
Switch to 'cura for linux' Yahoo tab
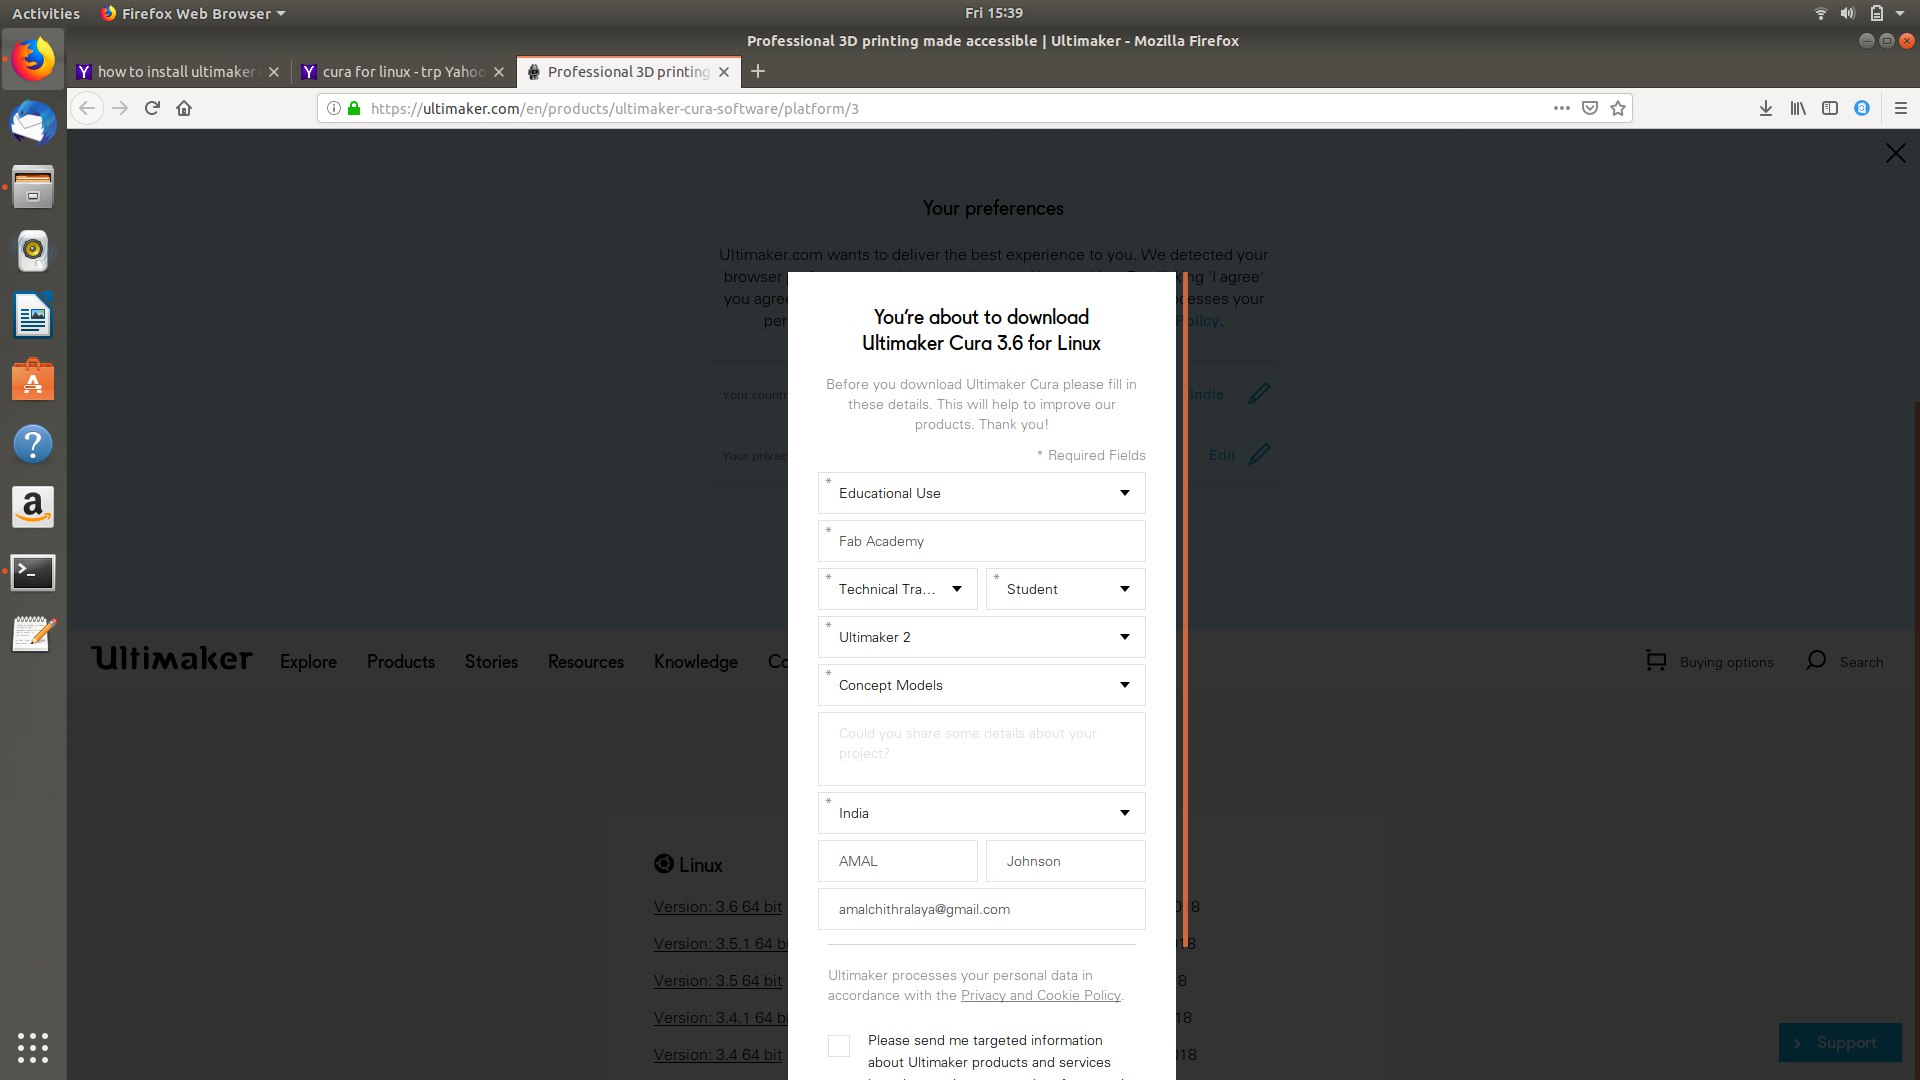(402, 72)
